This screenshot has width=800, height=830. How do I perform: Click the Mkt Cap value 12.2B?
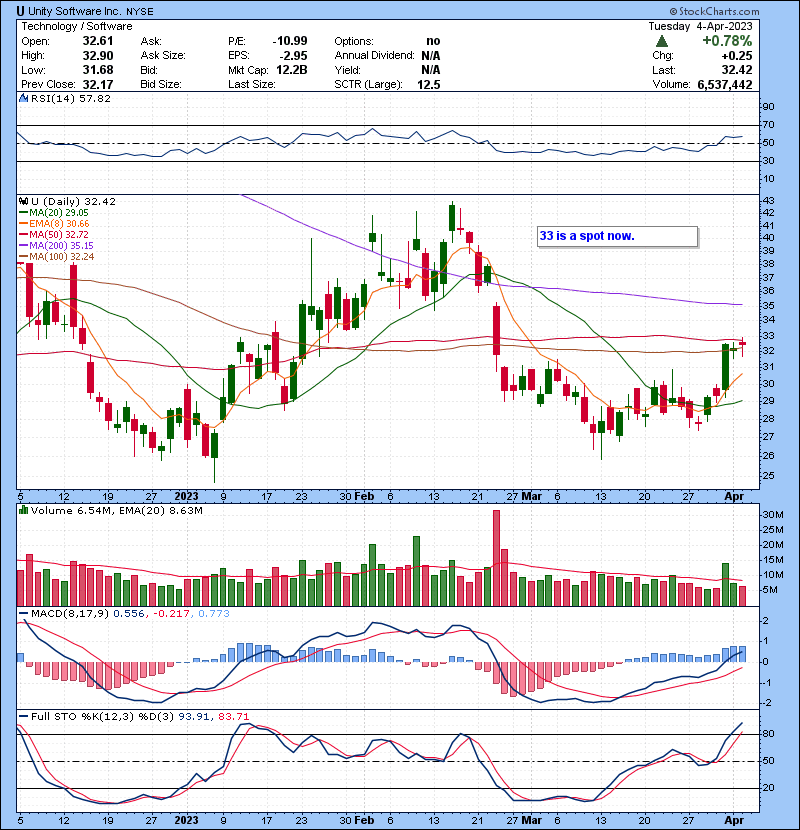291,70
